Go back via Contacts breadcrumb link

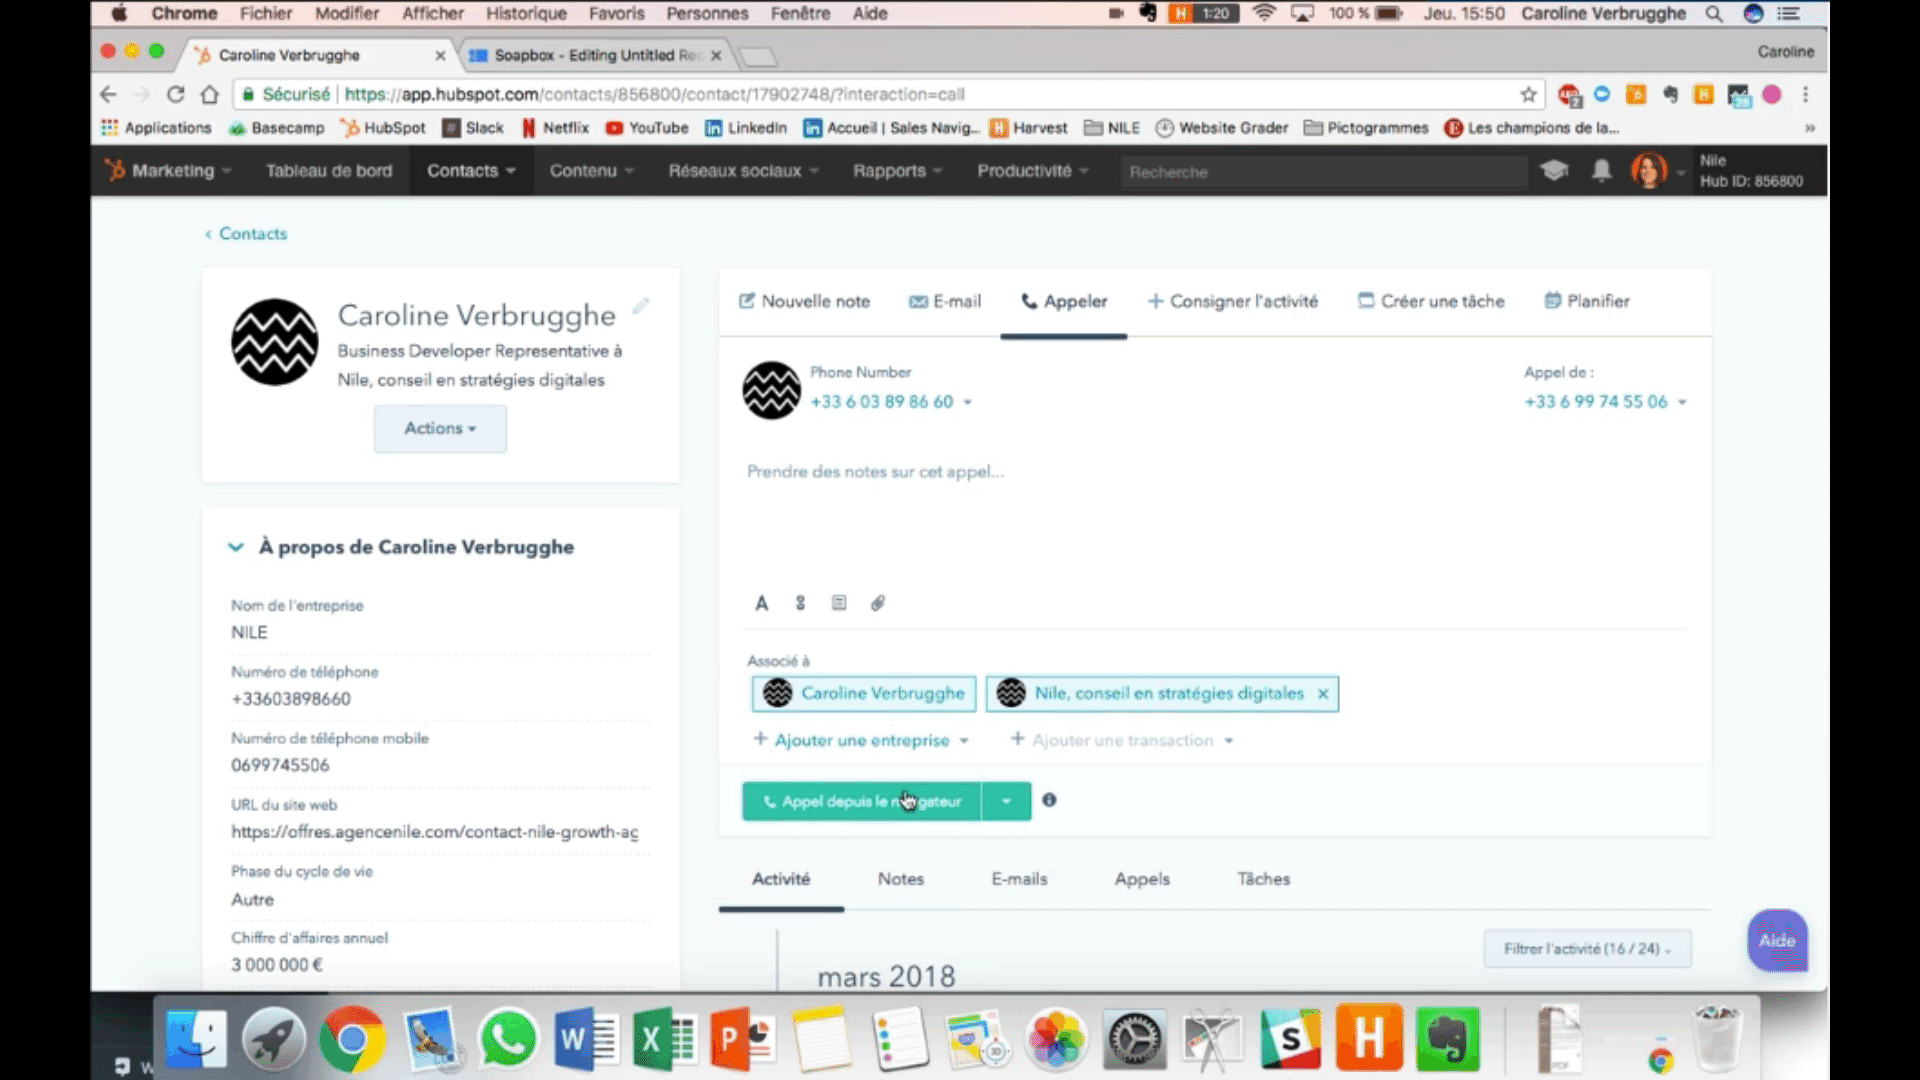[252, 233]
